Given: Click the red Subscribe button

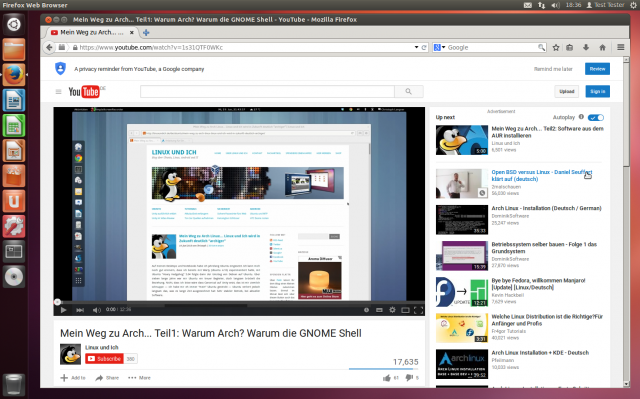Looking at the screenshot, I should pyautogui.click(x=104, y=359).
